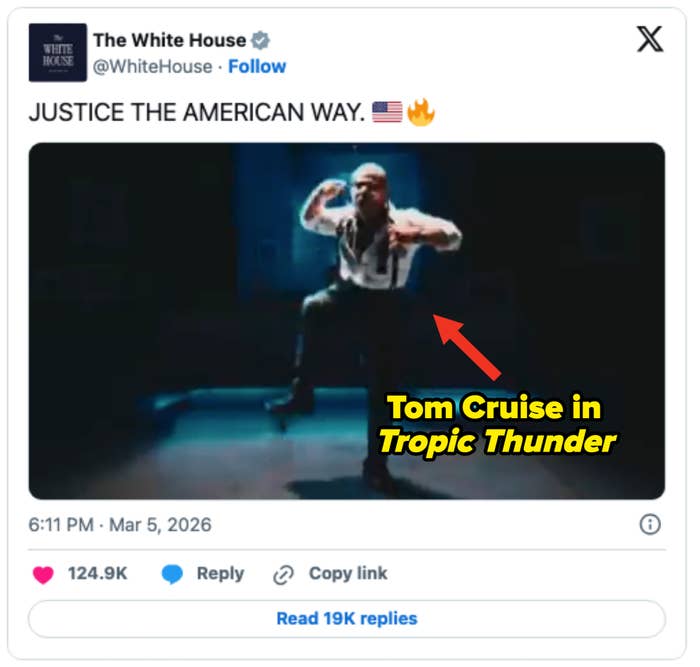Viewport: 700px width, 667px height.
Task: Open the White House profile avatar
Action: tap(57, 52)
